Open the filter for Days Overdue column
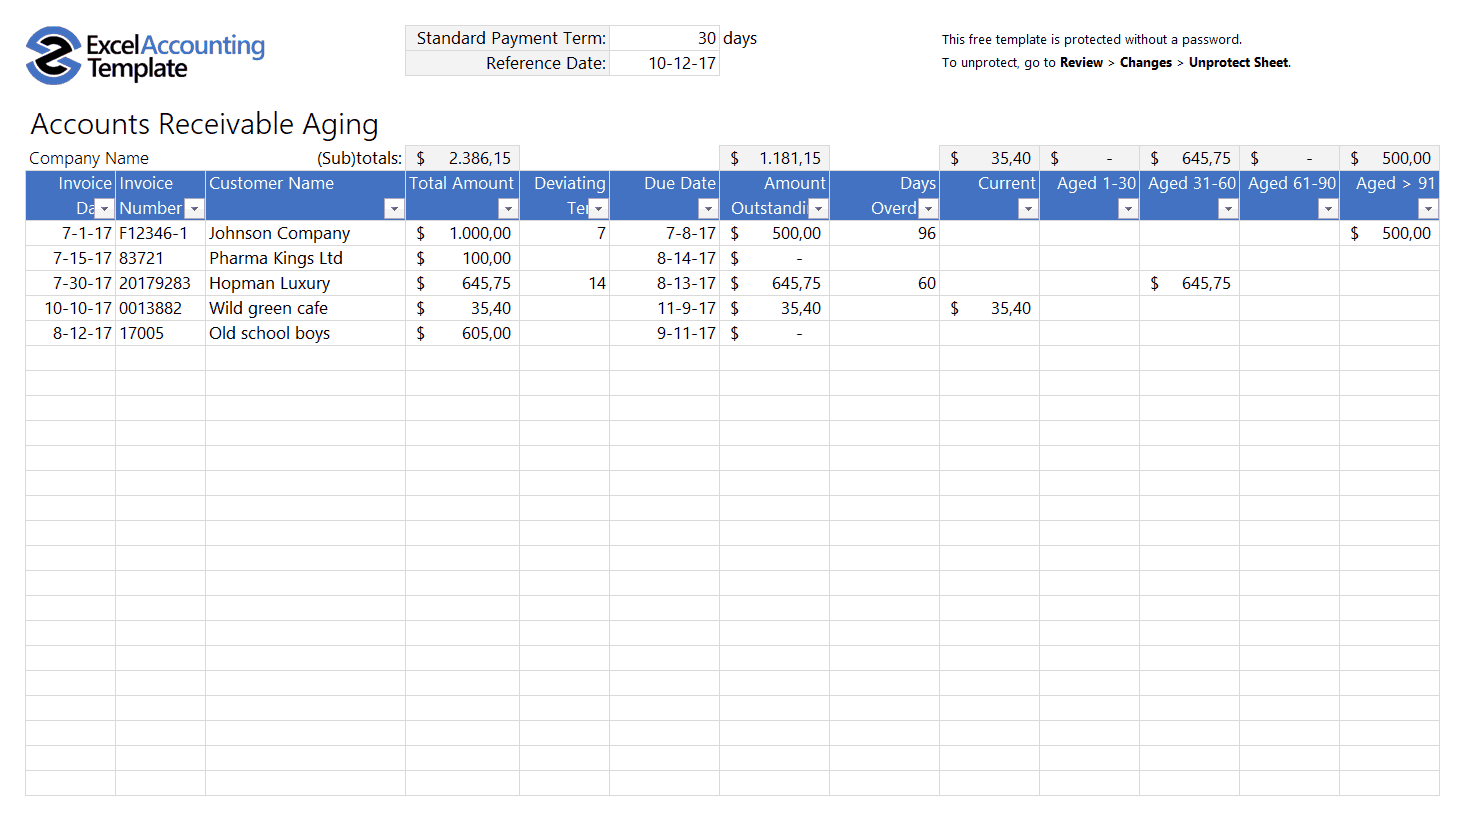Viewport: 1465px width, 820px height. [928, 208]
